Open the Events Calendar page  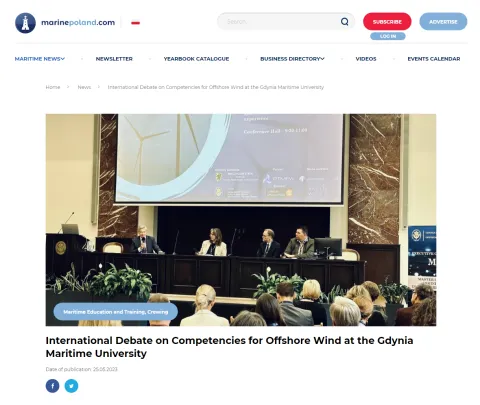tap(434, 59)
